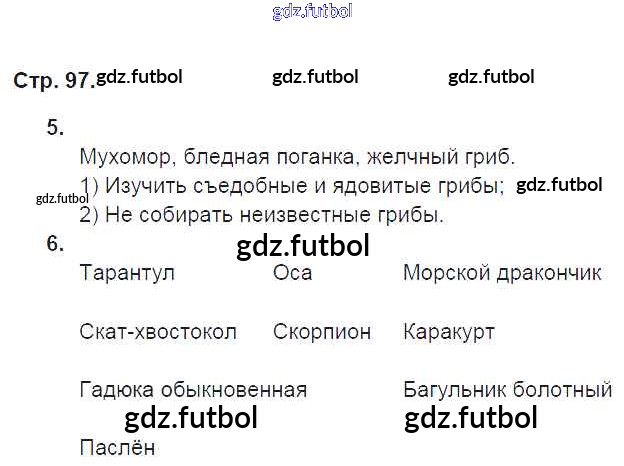Screen dimensions: 624x466
Task: Click the word "Скорпион"
Action: point(321,331)
